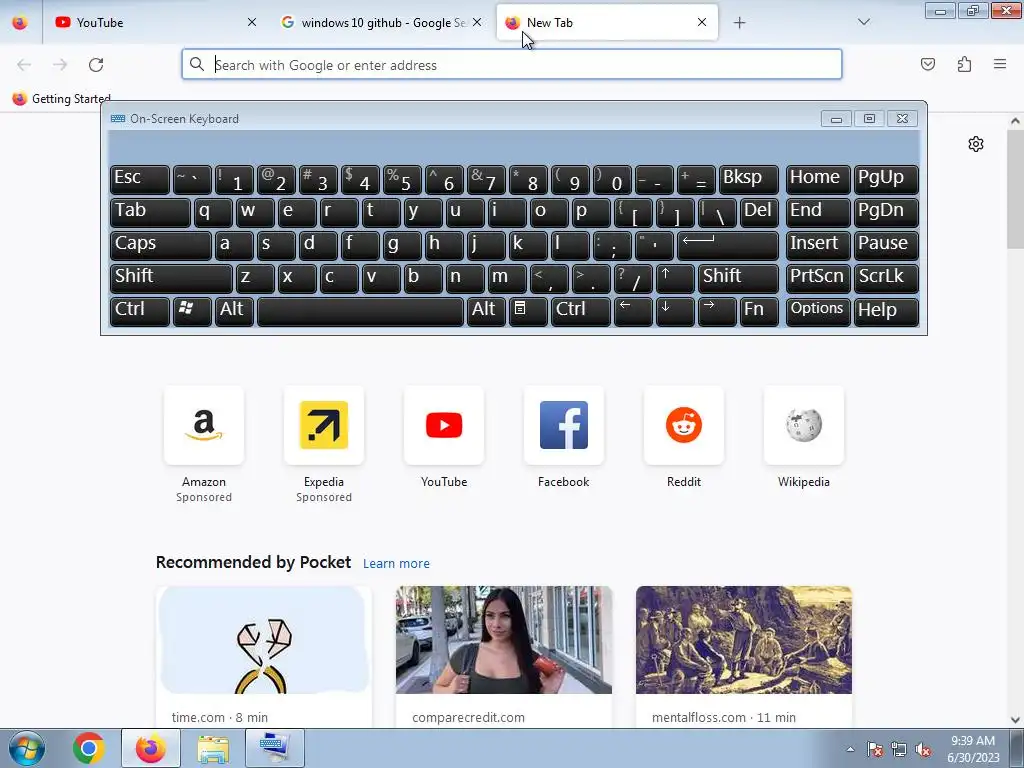Image resolution: width=1024 pixels, height=768 pixels.
Task: Open the Expedia shortcut tile
Action: pyautogui.click(x=324, y=425)
